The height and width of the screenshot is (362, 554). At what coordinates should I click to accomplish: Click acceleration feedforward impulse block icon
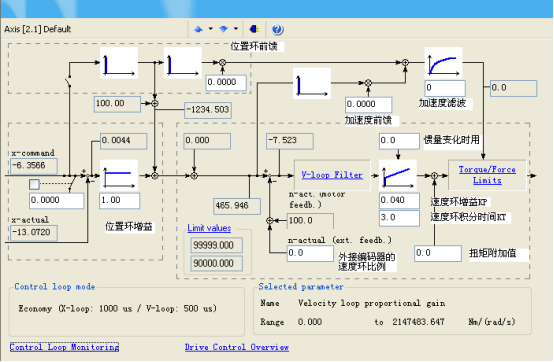[x=312, y=83]
